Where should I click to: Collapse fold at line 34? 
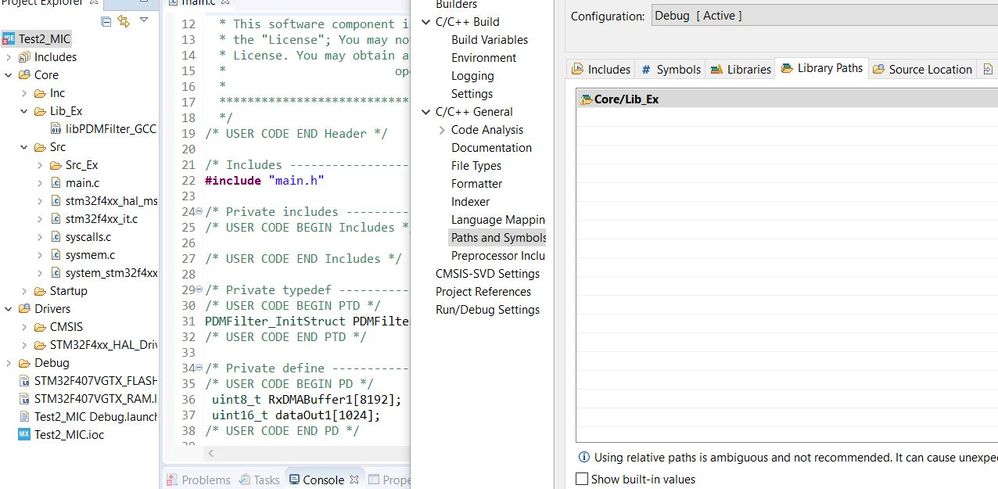(199, 368)
